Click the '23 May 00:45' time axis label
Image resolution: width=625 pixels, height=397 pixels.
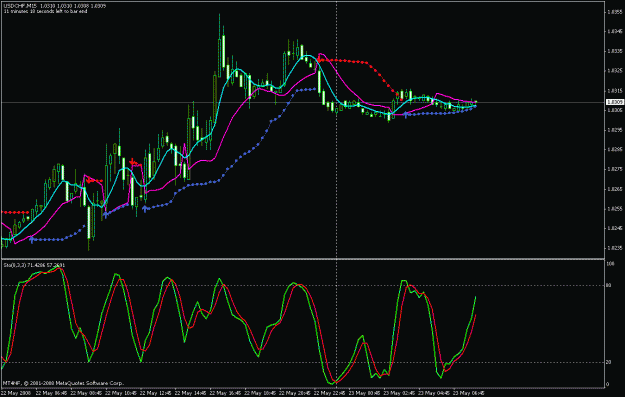[x=364, y=393]
